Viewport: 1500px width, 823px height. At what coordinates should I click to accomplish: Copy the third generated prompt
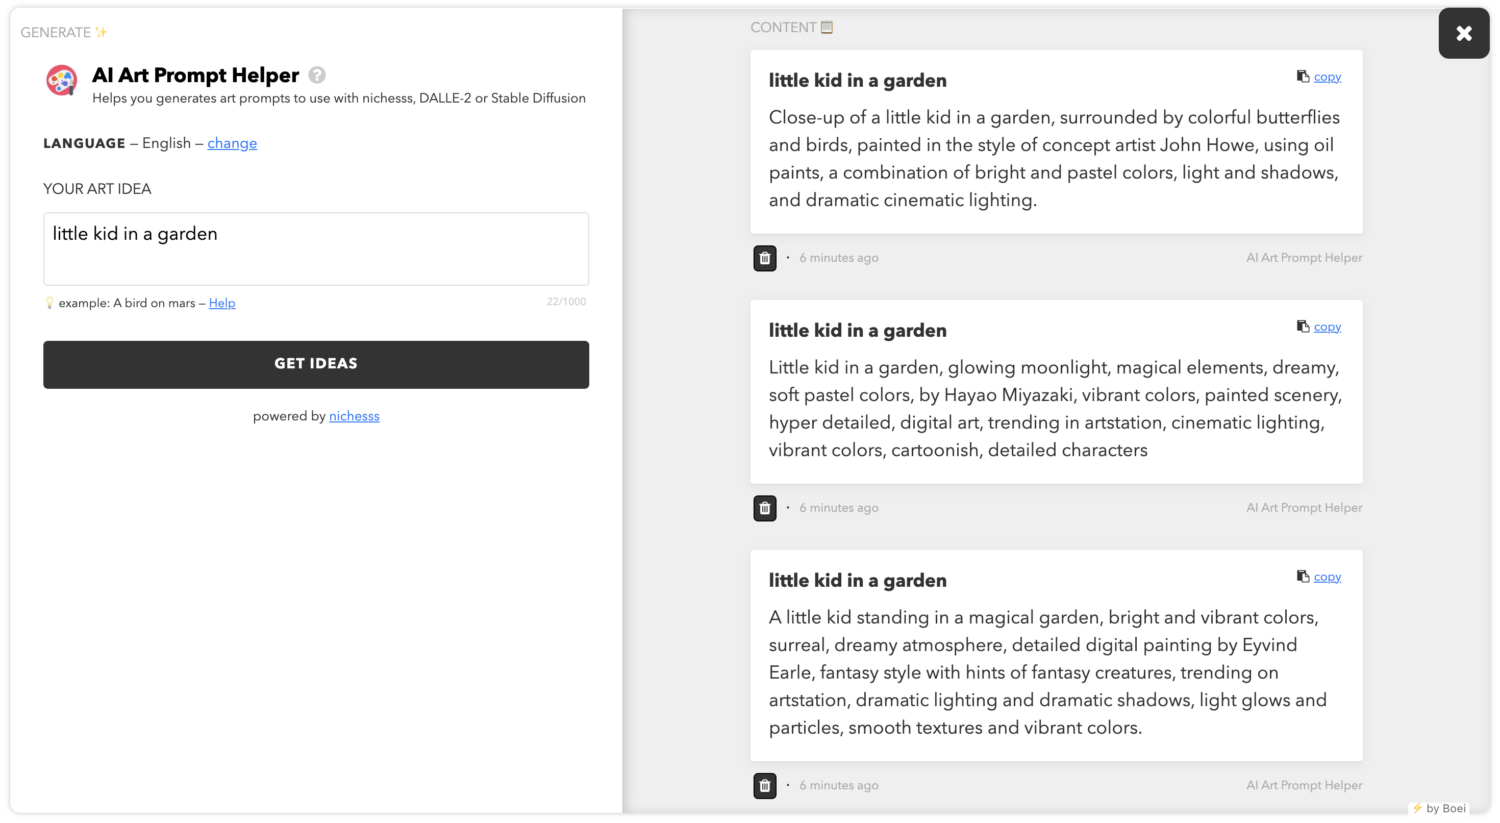[x=1327, y=576]
